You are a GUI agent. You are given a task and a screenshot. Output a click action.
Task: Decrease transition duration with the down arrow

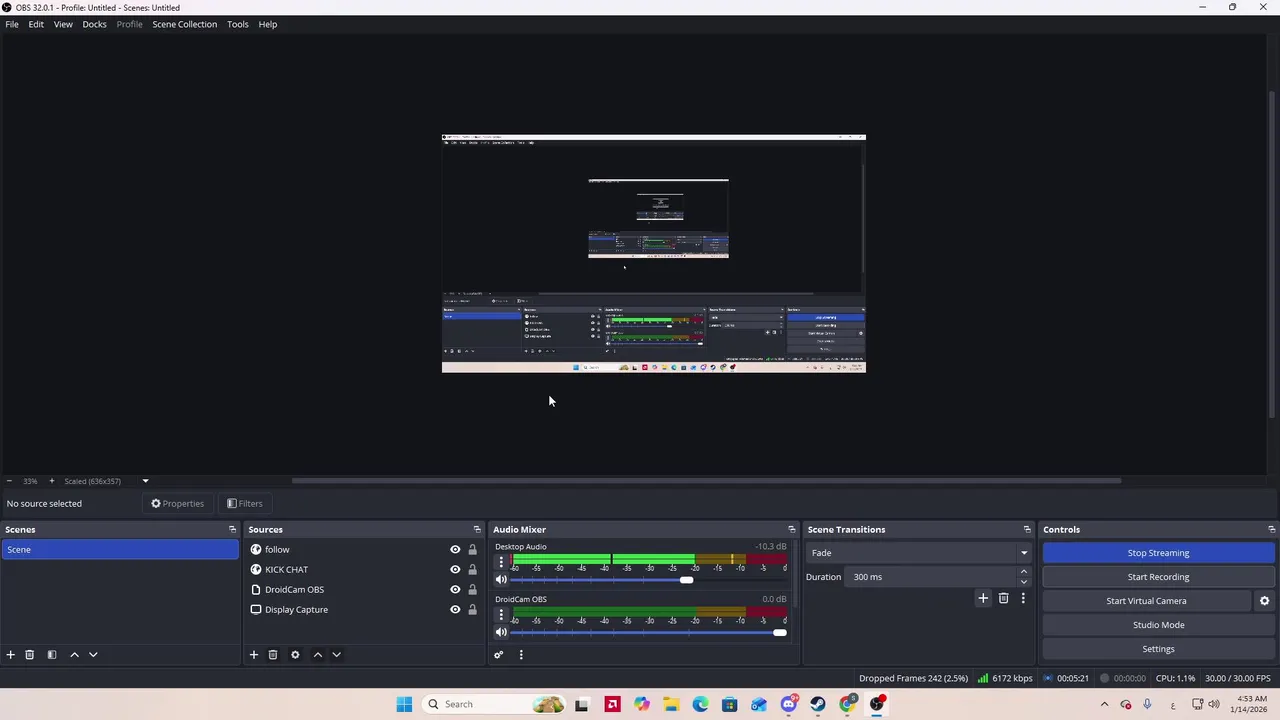pos(1023,582)
